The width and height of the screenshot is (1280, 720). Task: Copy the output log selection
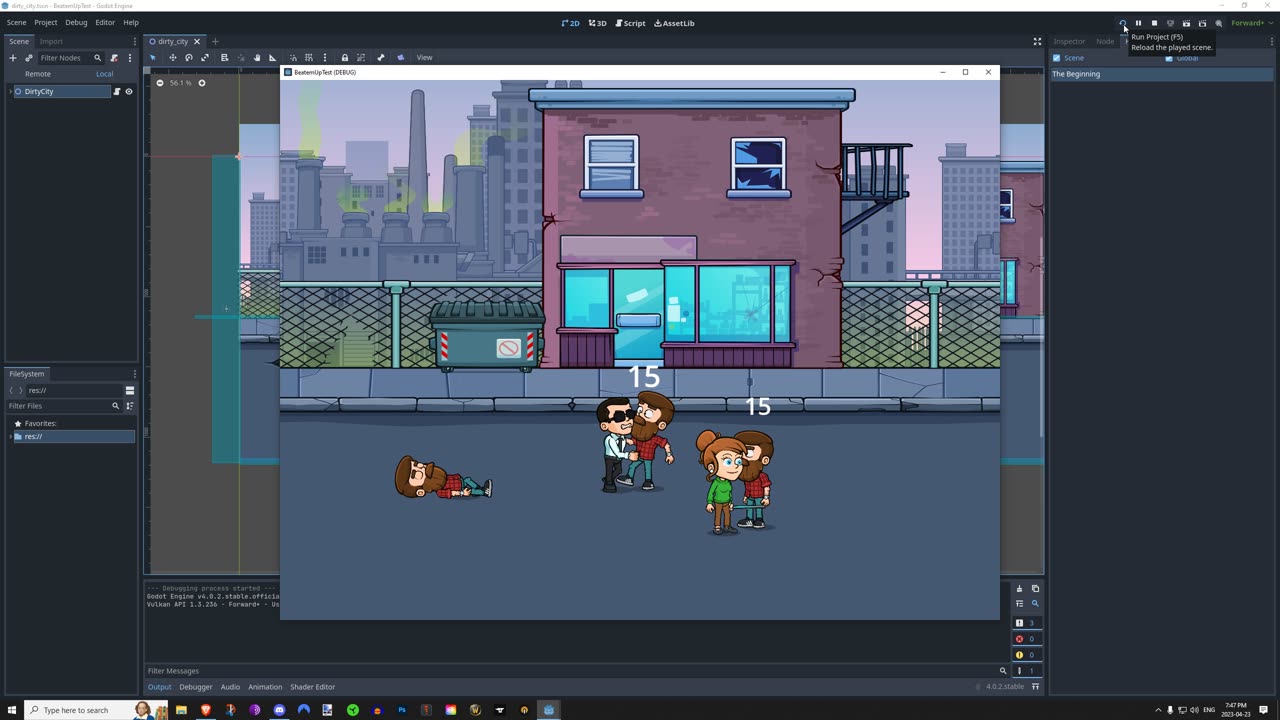point(1035,588)
